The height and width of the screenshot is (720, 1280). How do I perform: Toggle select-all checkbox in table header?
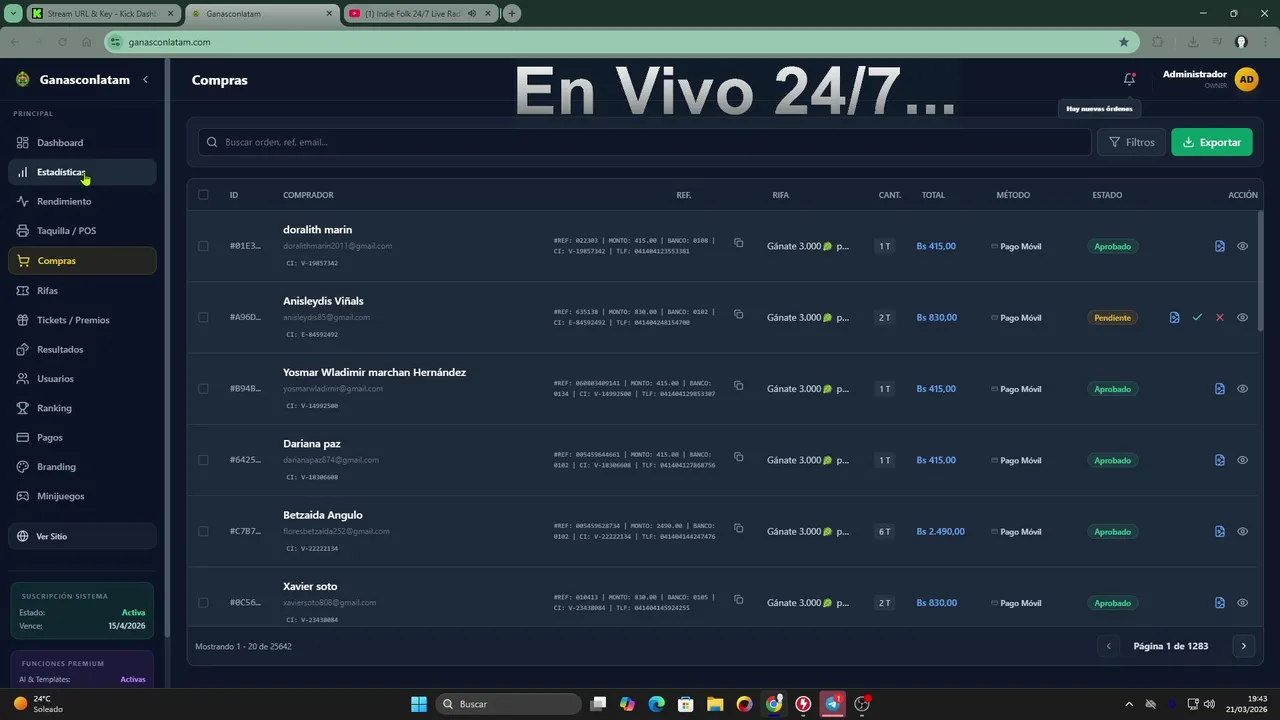click(x=203, y=195)
